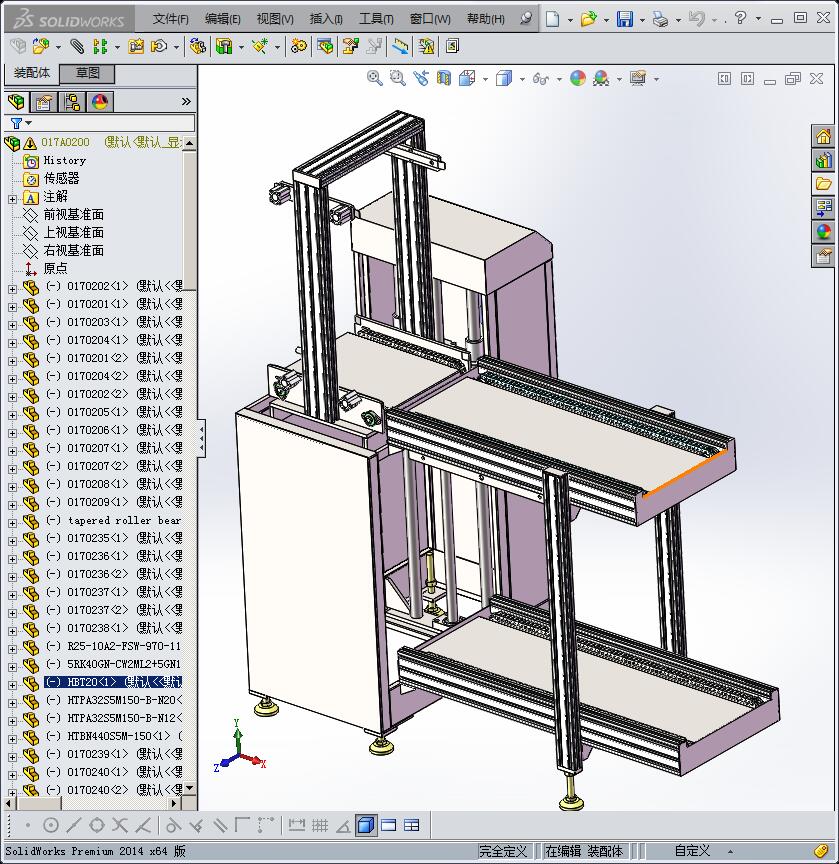Click the Home icon in right task pane

(x=823, y=136)
